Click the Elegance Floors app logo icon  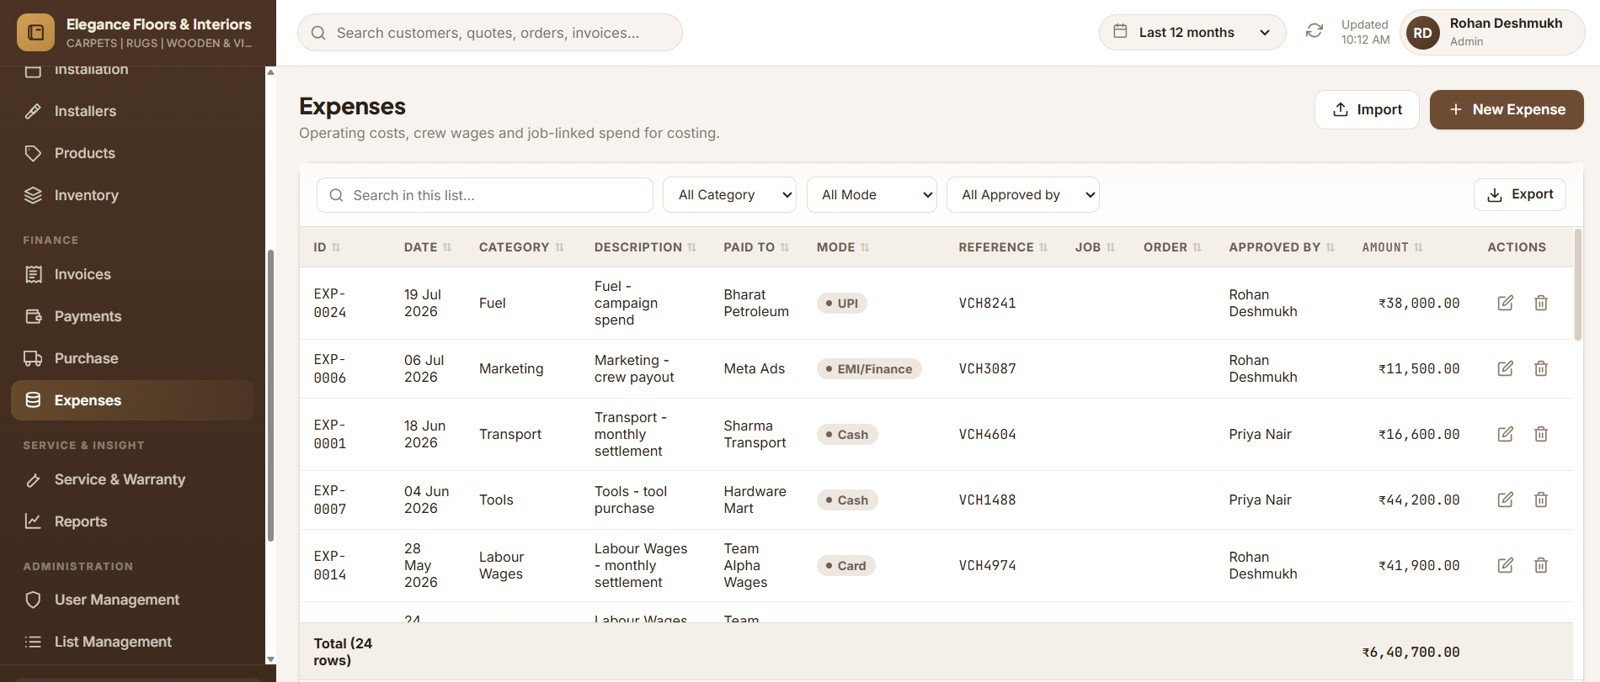point(36,32)
